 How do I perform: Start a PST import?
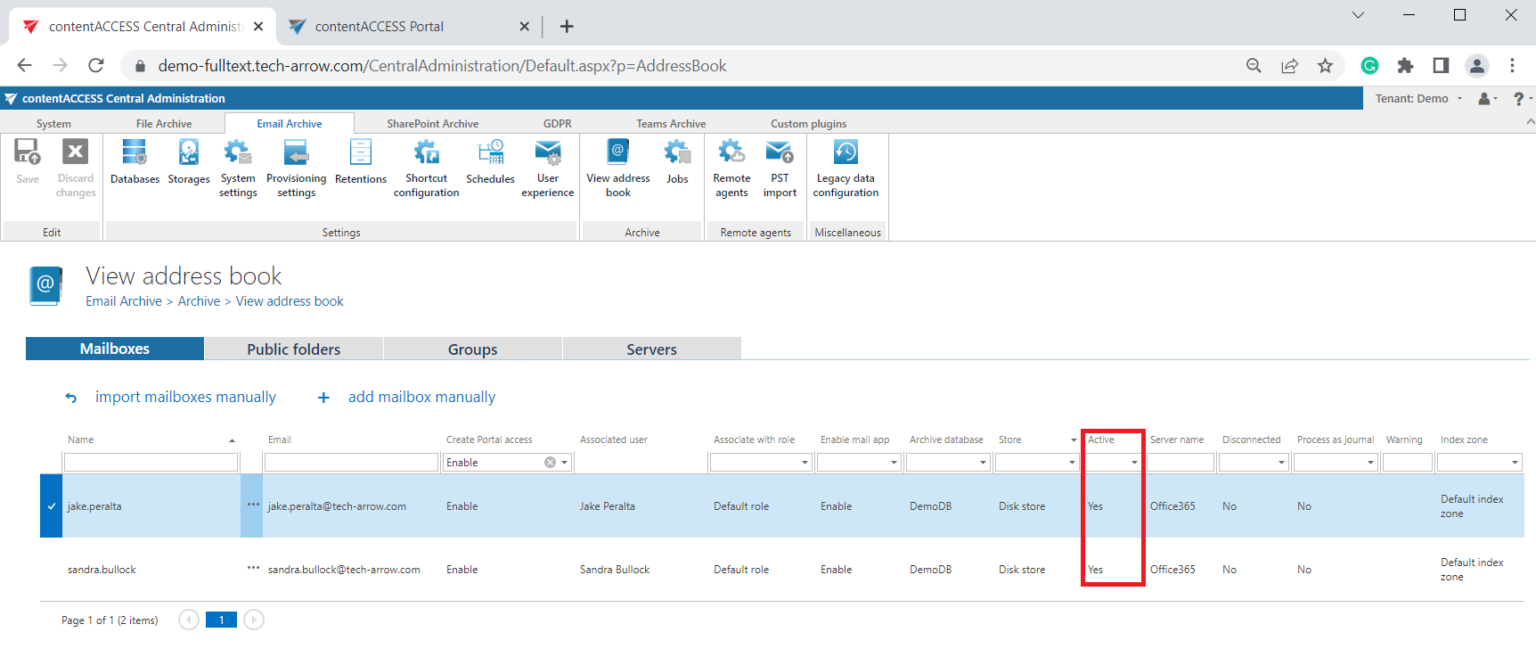tap(779, 166)
